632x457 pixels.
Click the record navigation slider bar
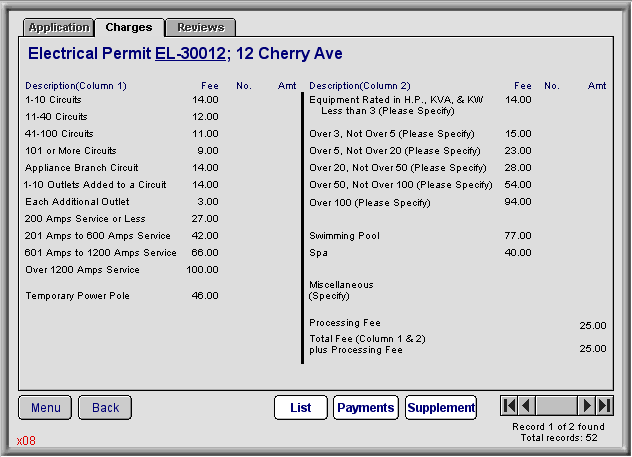coord(557,405)
